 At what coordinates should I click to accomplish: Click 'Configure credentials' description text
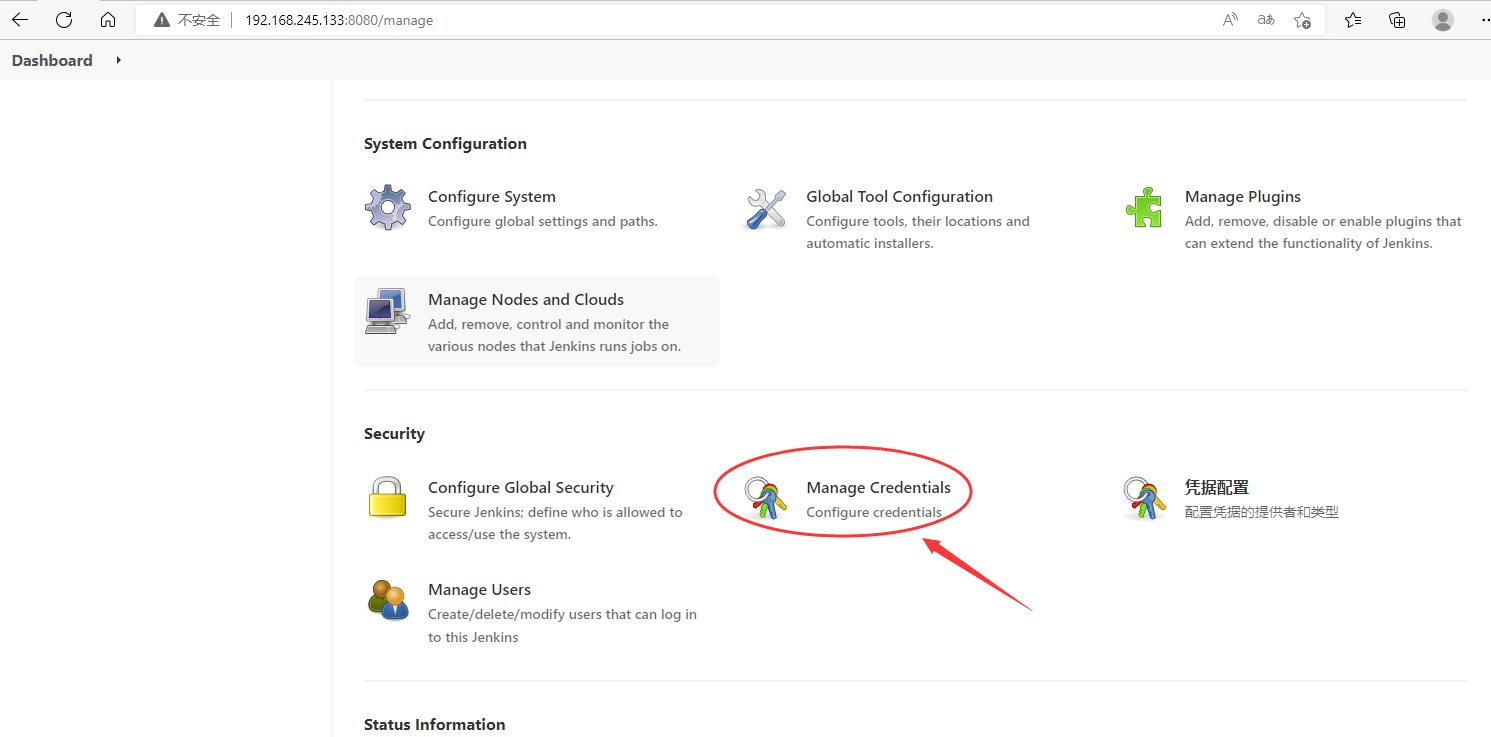[x=874, y=513]
